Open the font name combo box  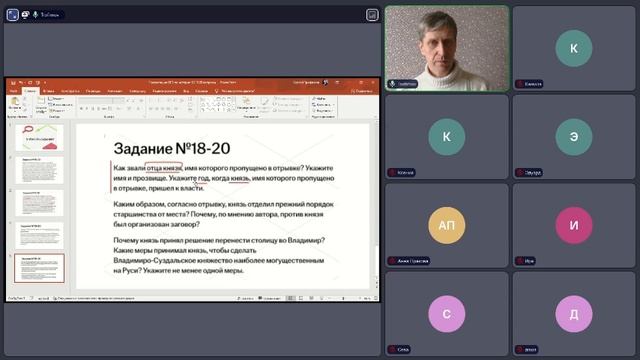pyautogui.click(x=95, y=100)
